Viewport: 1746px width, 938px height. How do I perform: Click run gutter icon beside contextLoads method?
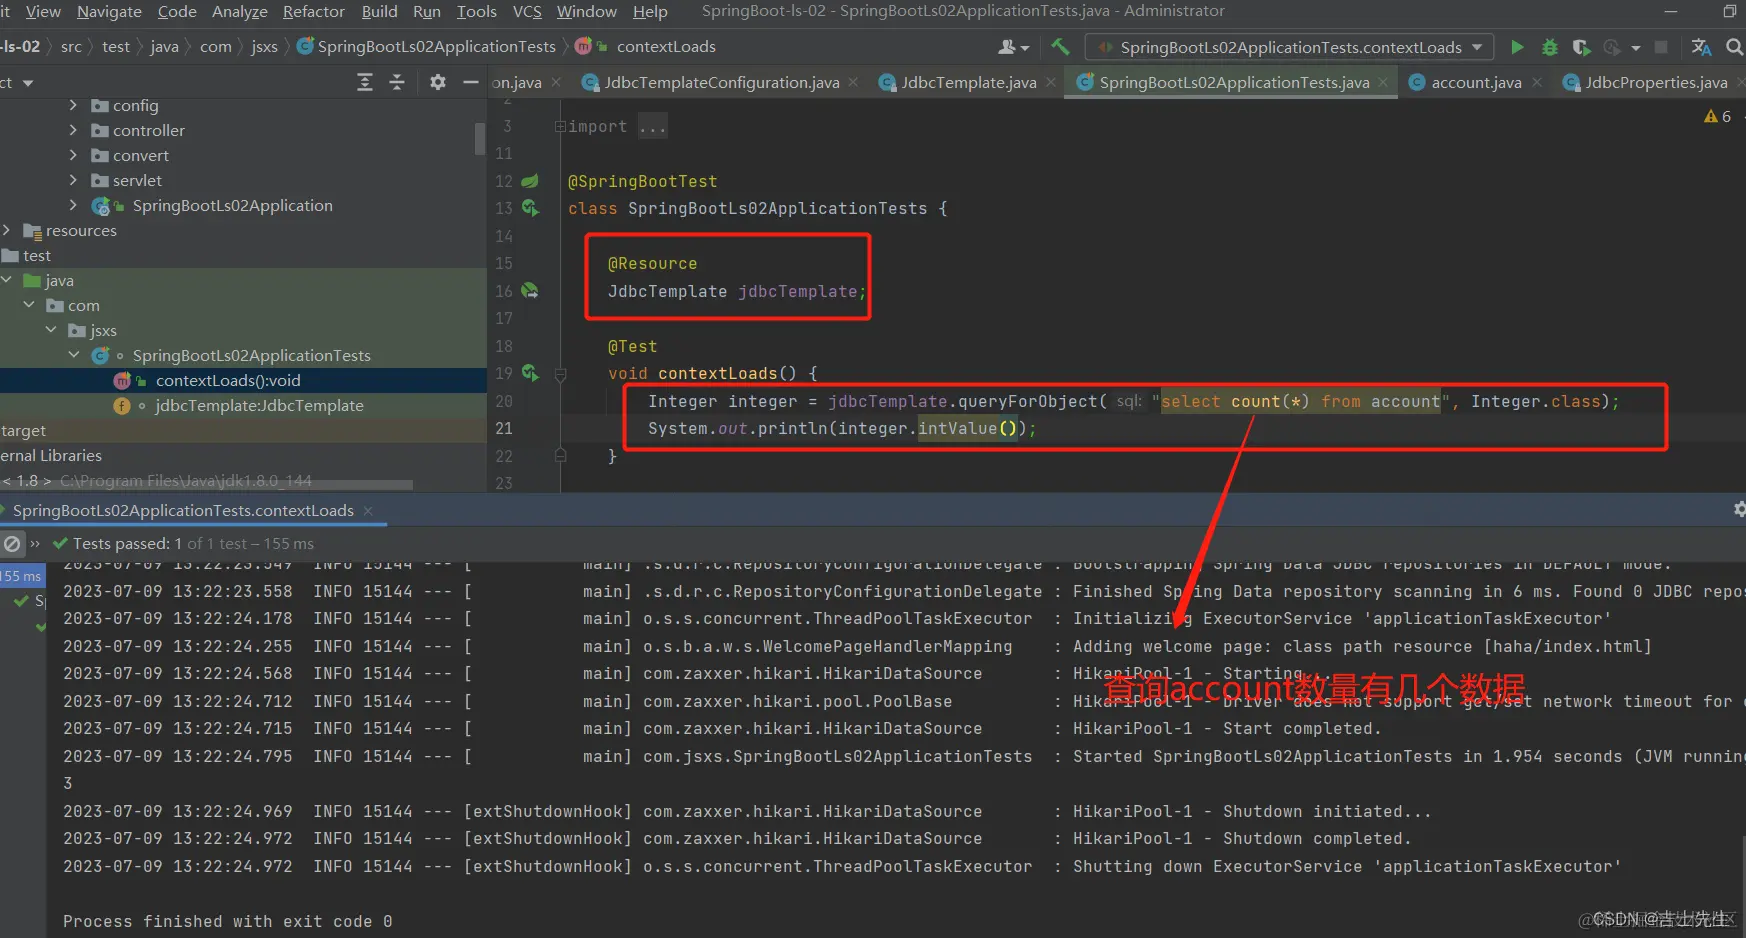(x=530, y=373)
